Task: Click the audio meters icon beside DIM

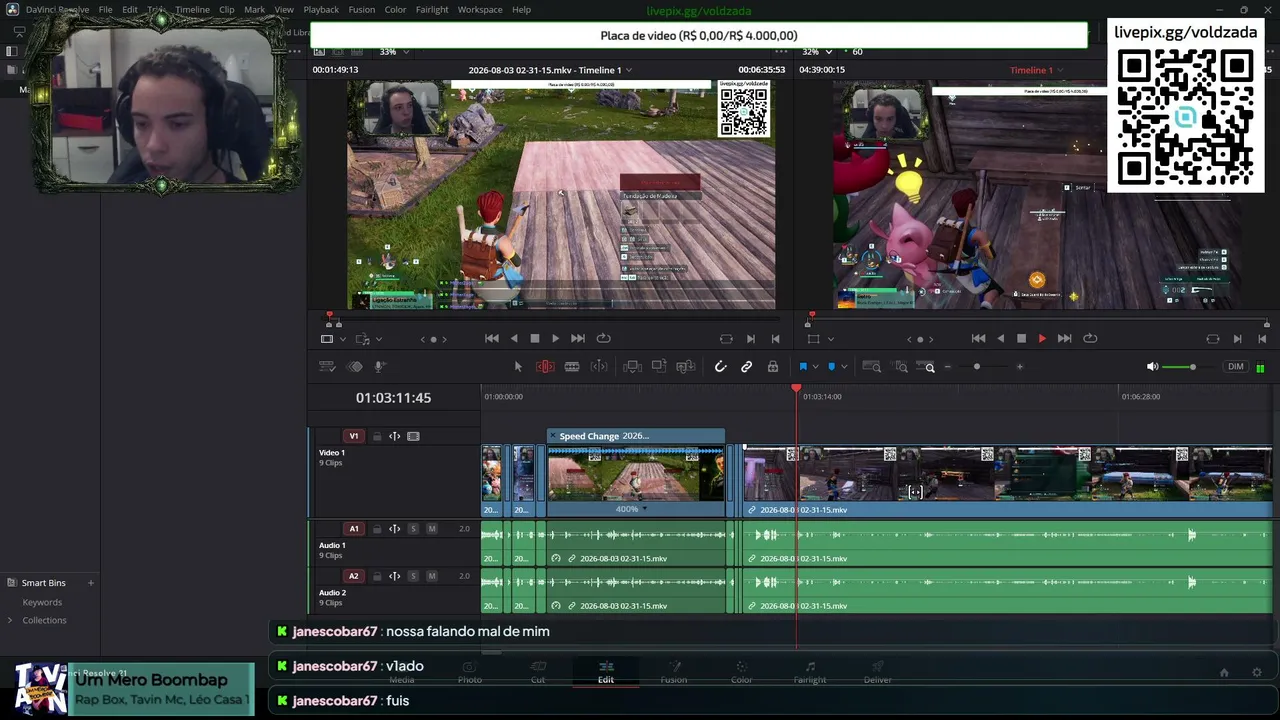Action: pos(1260,367)
